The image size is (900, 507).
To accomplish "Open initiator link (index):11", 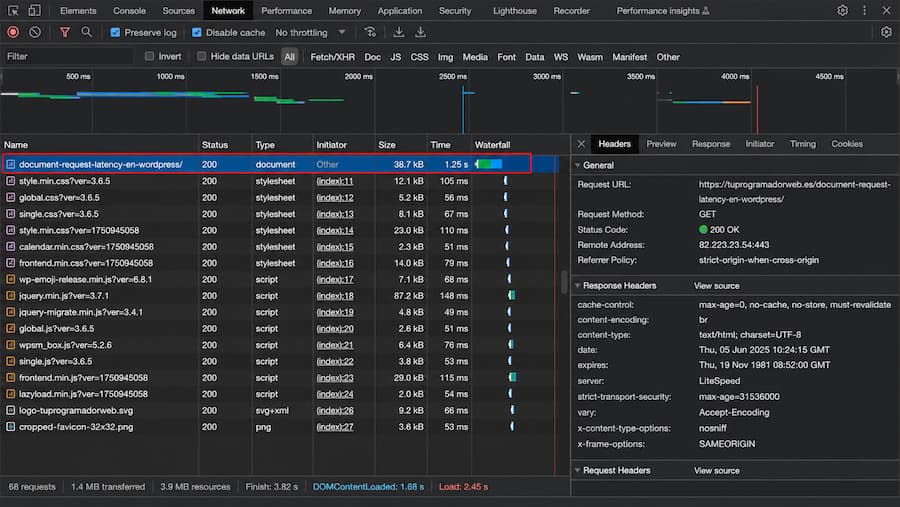I will (335, 181).
